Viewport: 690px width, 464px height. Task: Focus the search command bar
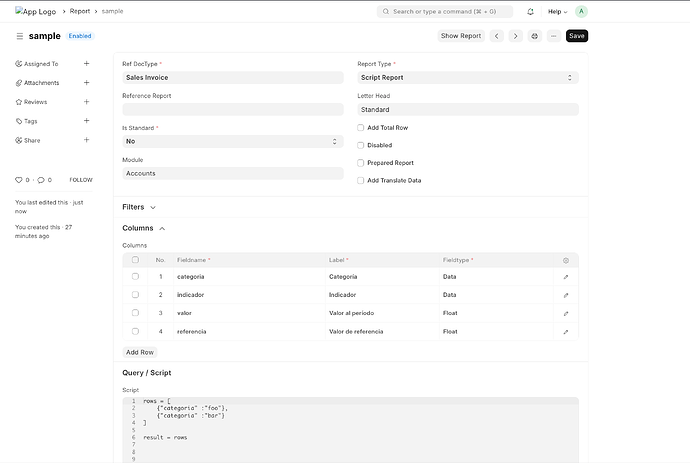click(x=445, y=11)
